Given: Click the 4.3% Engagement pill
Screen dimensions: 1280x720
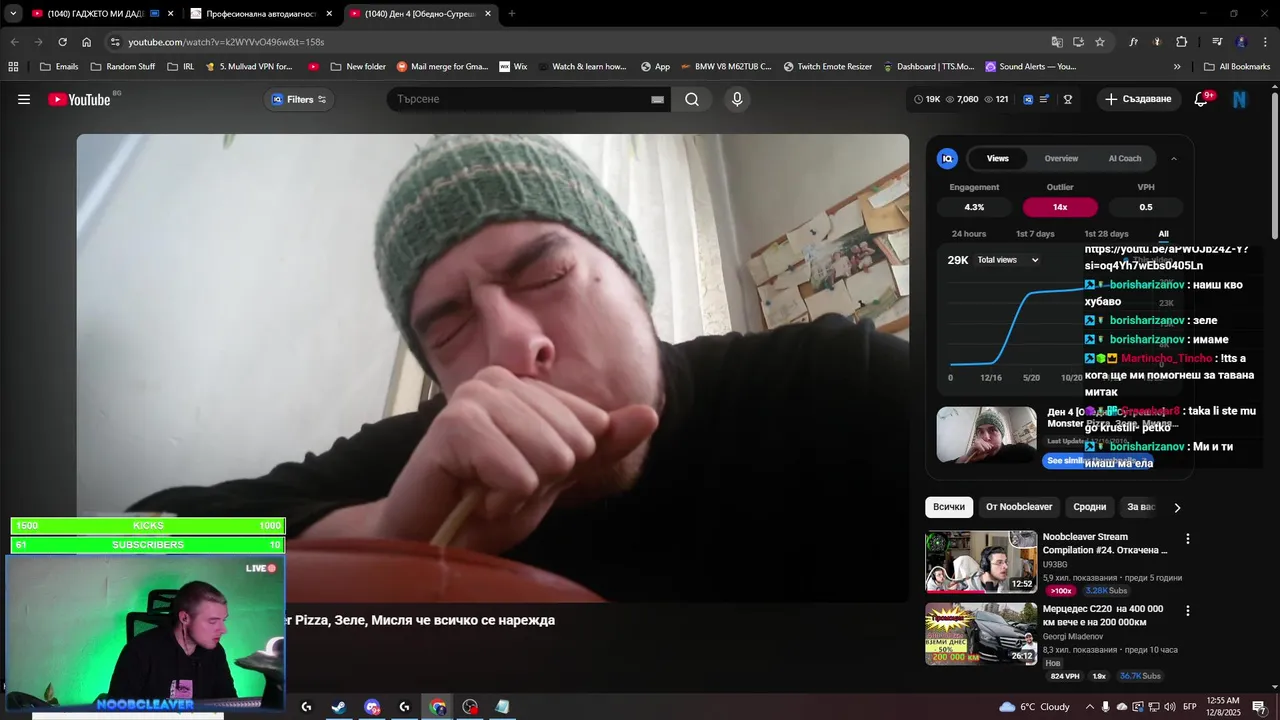Looking at the screenshot, I should tap(974, 207).
